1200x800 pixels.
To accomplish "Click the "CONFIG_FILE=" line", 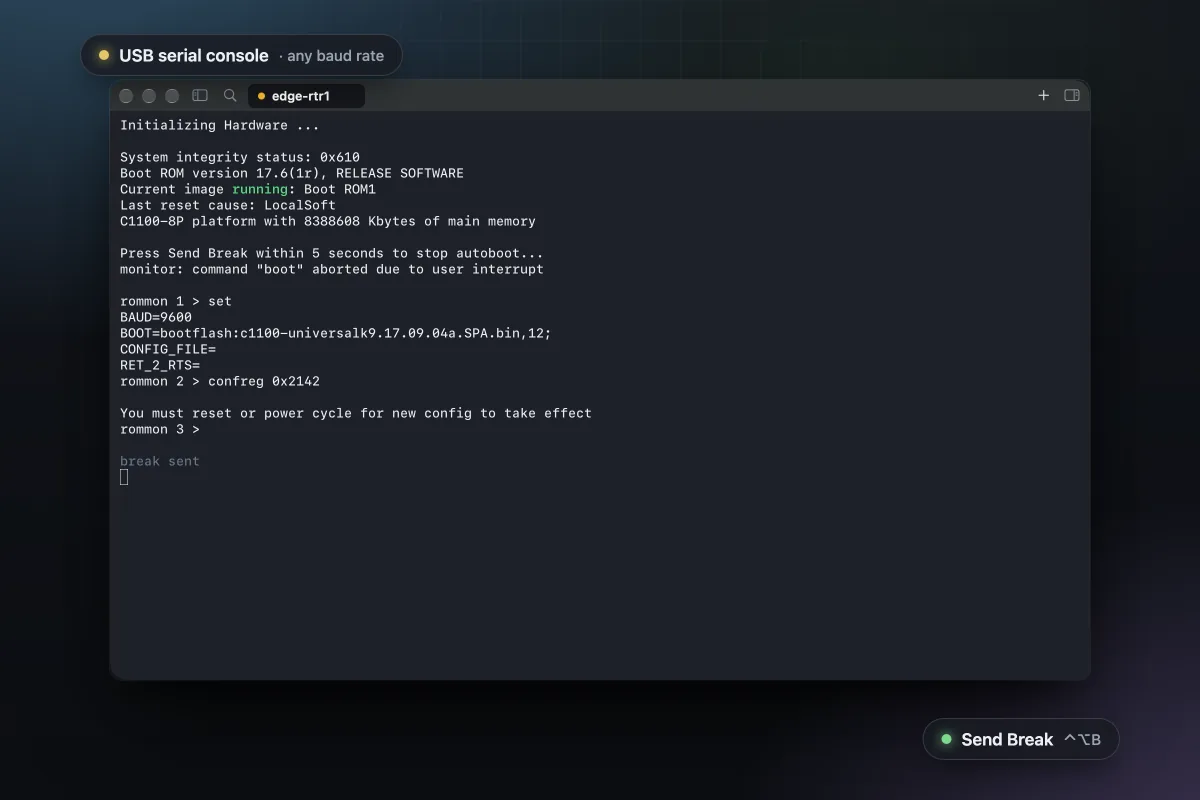I will coord(168,349).
